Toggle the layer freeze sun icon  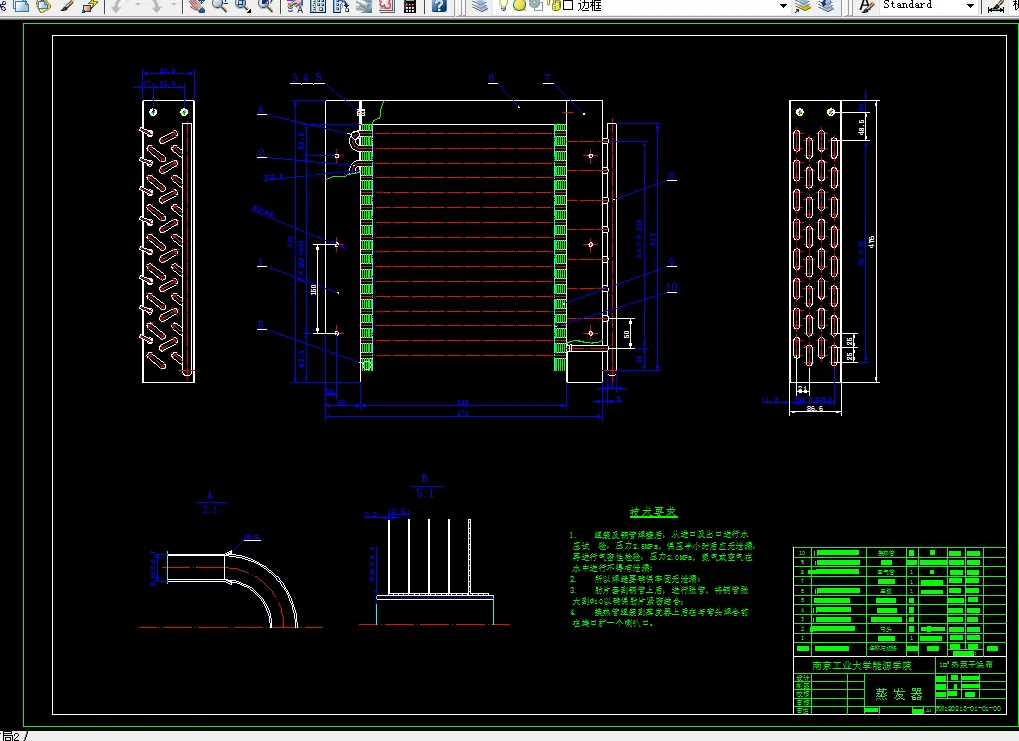click(x=519, y=5)
